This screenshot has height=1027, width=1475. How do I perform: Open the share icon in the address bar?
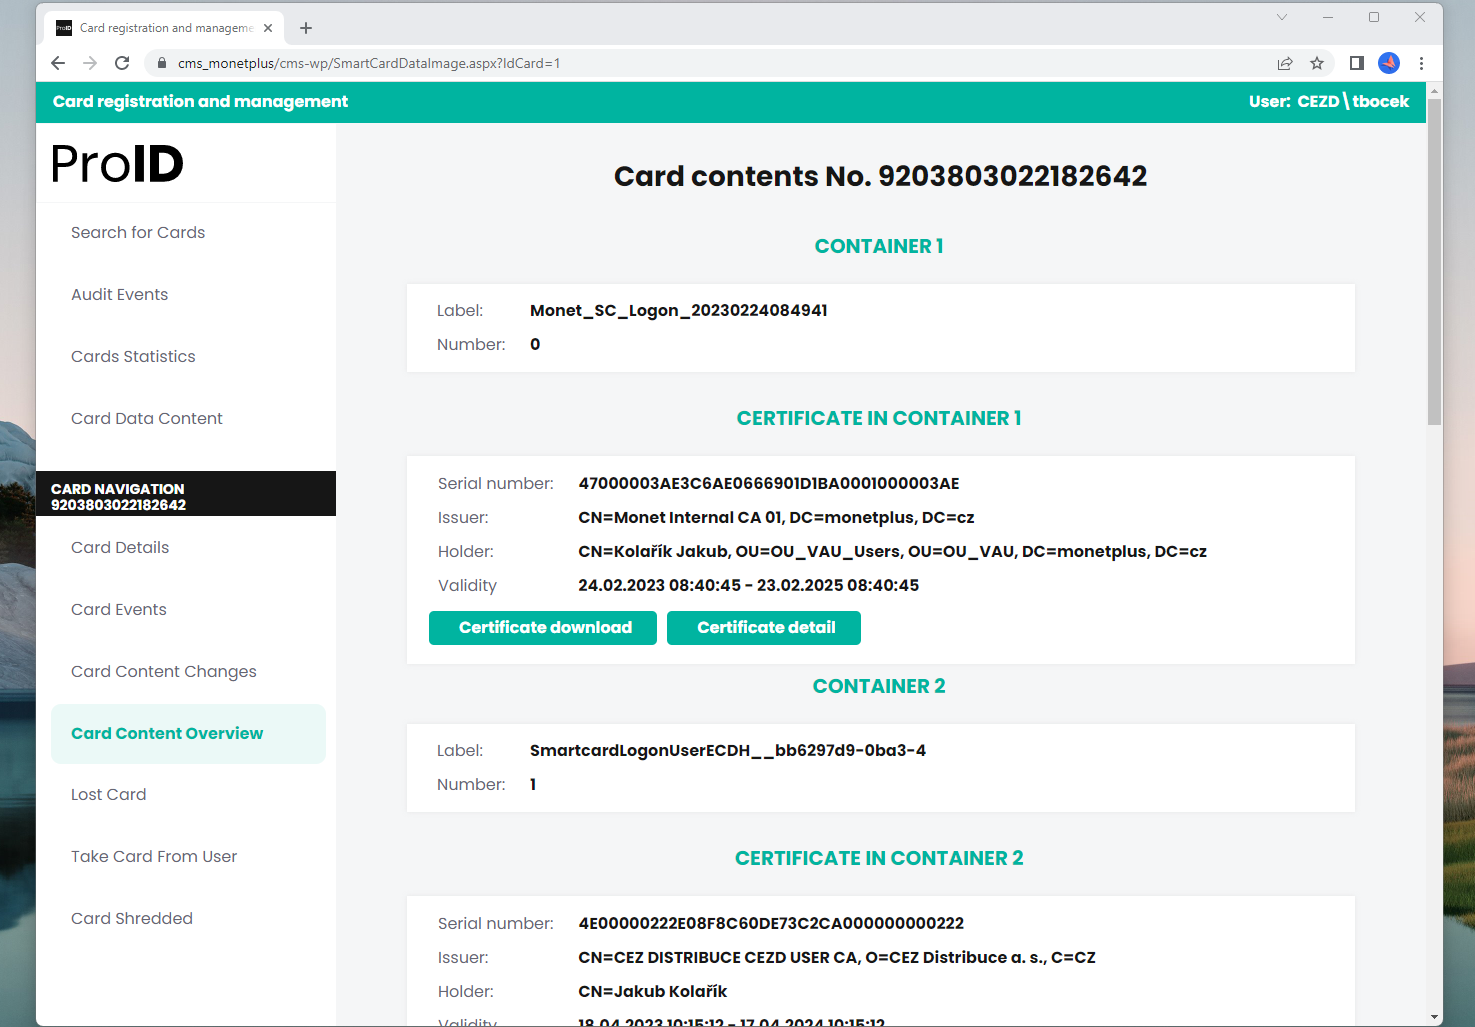pos(1284,62)
